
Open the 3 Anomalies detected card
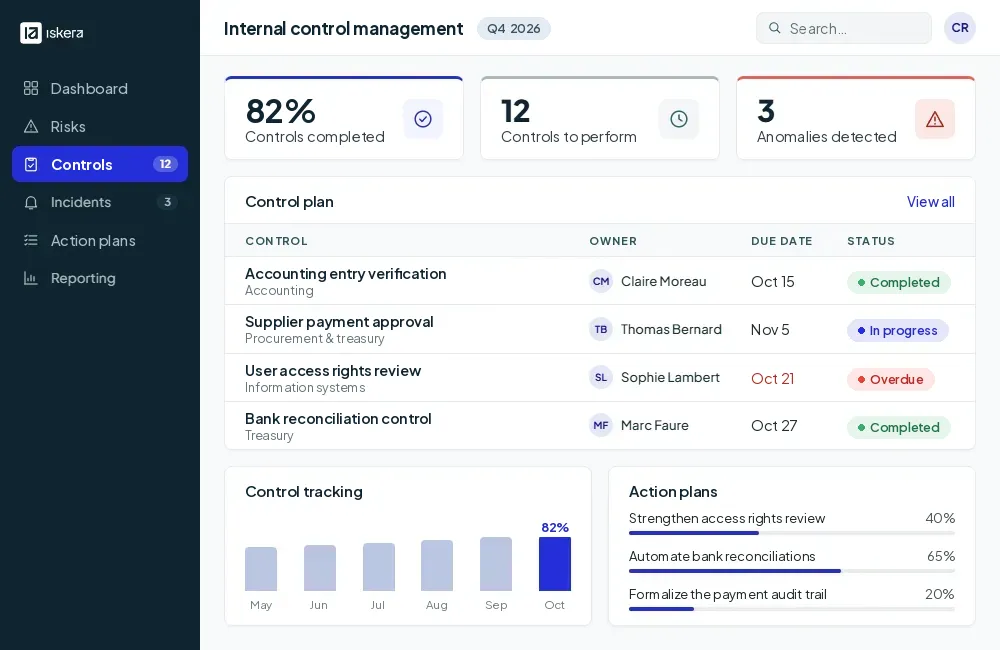(855, 118)
